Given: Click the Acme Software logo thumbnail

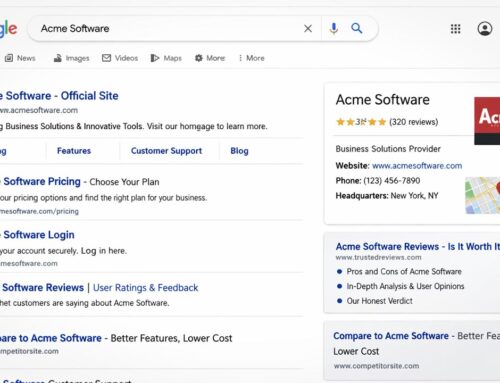Looking at the screenshot, I should (487, 121).
